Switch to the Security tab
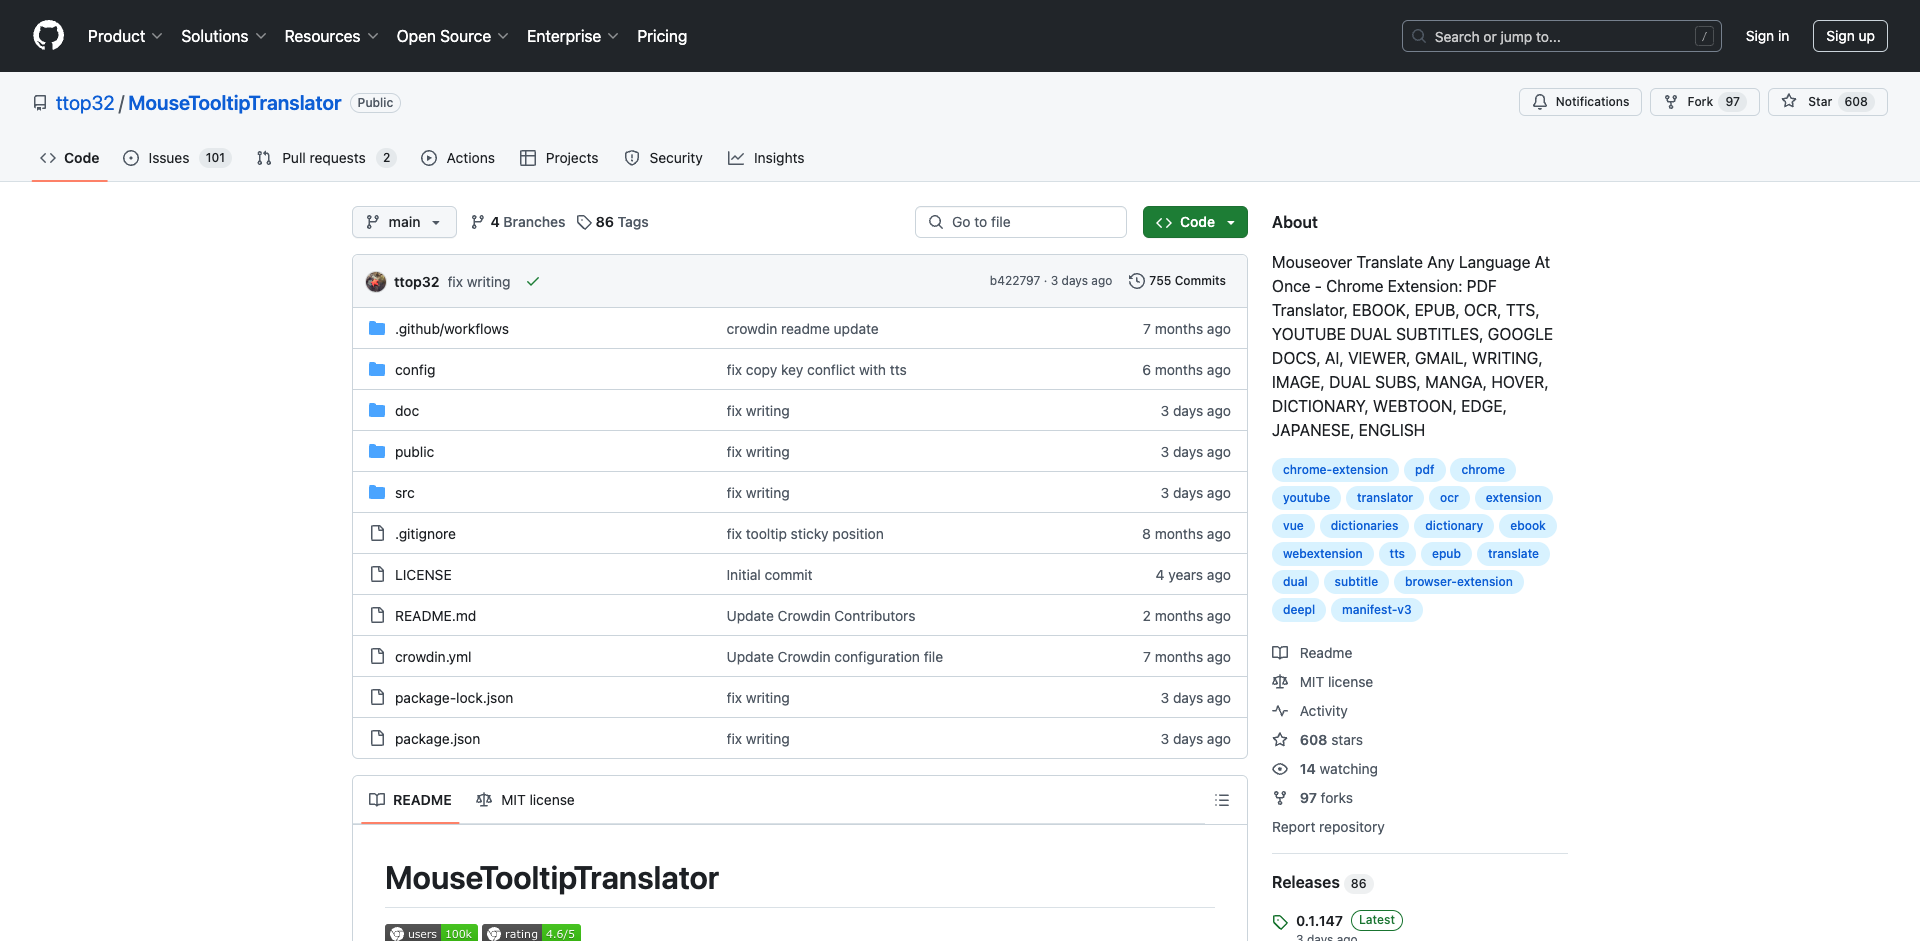The image size is (1920, 941). [663, 158]
